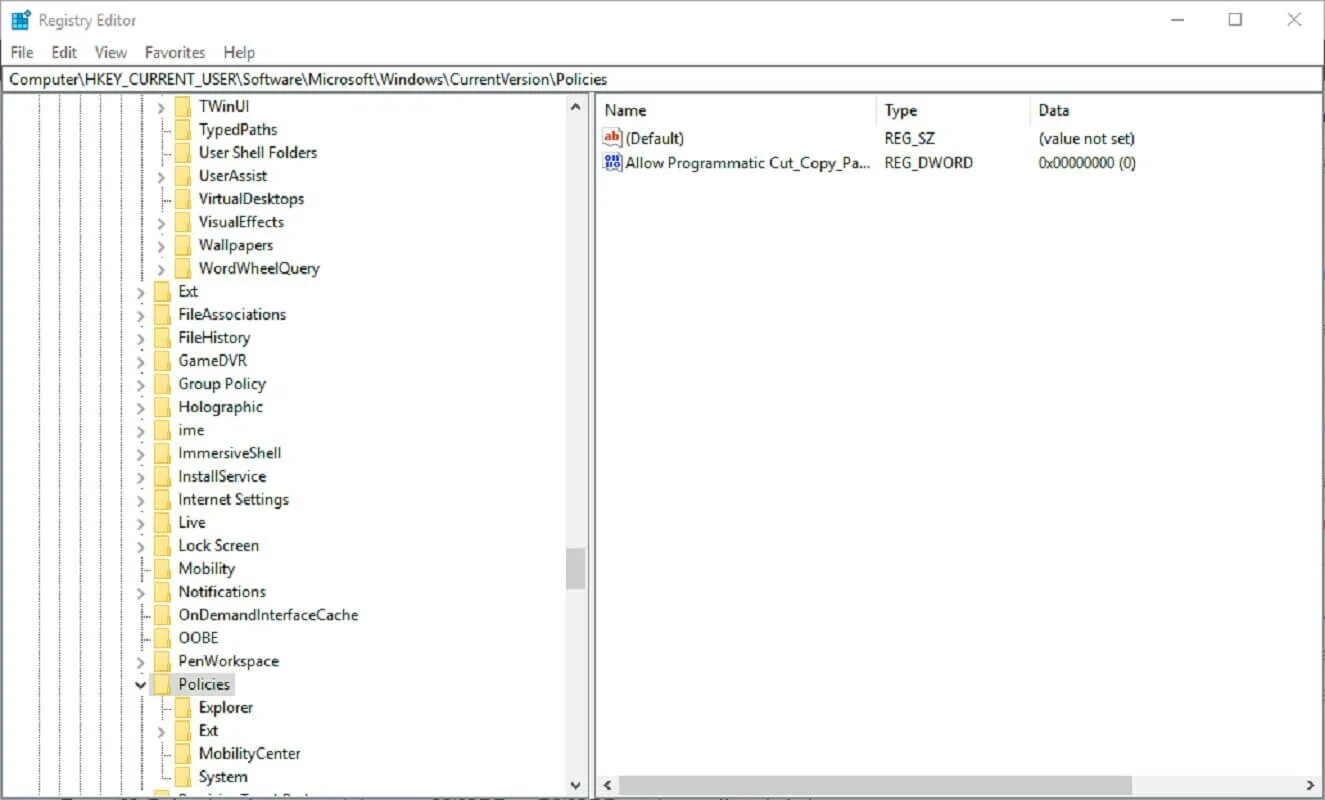Expand the Internet Settings key
1325x800 pixels.
[x=141, y=500]
